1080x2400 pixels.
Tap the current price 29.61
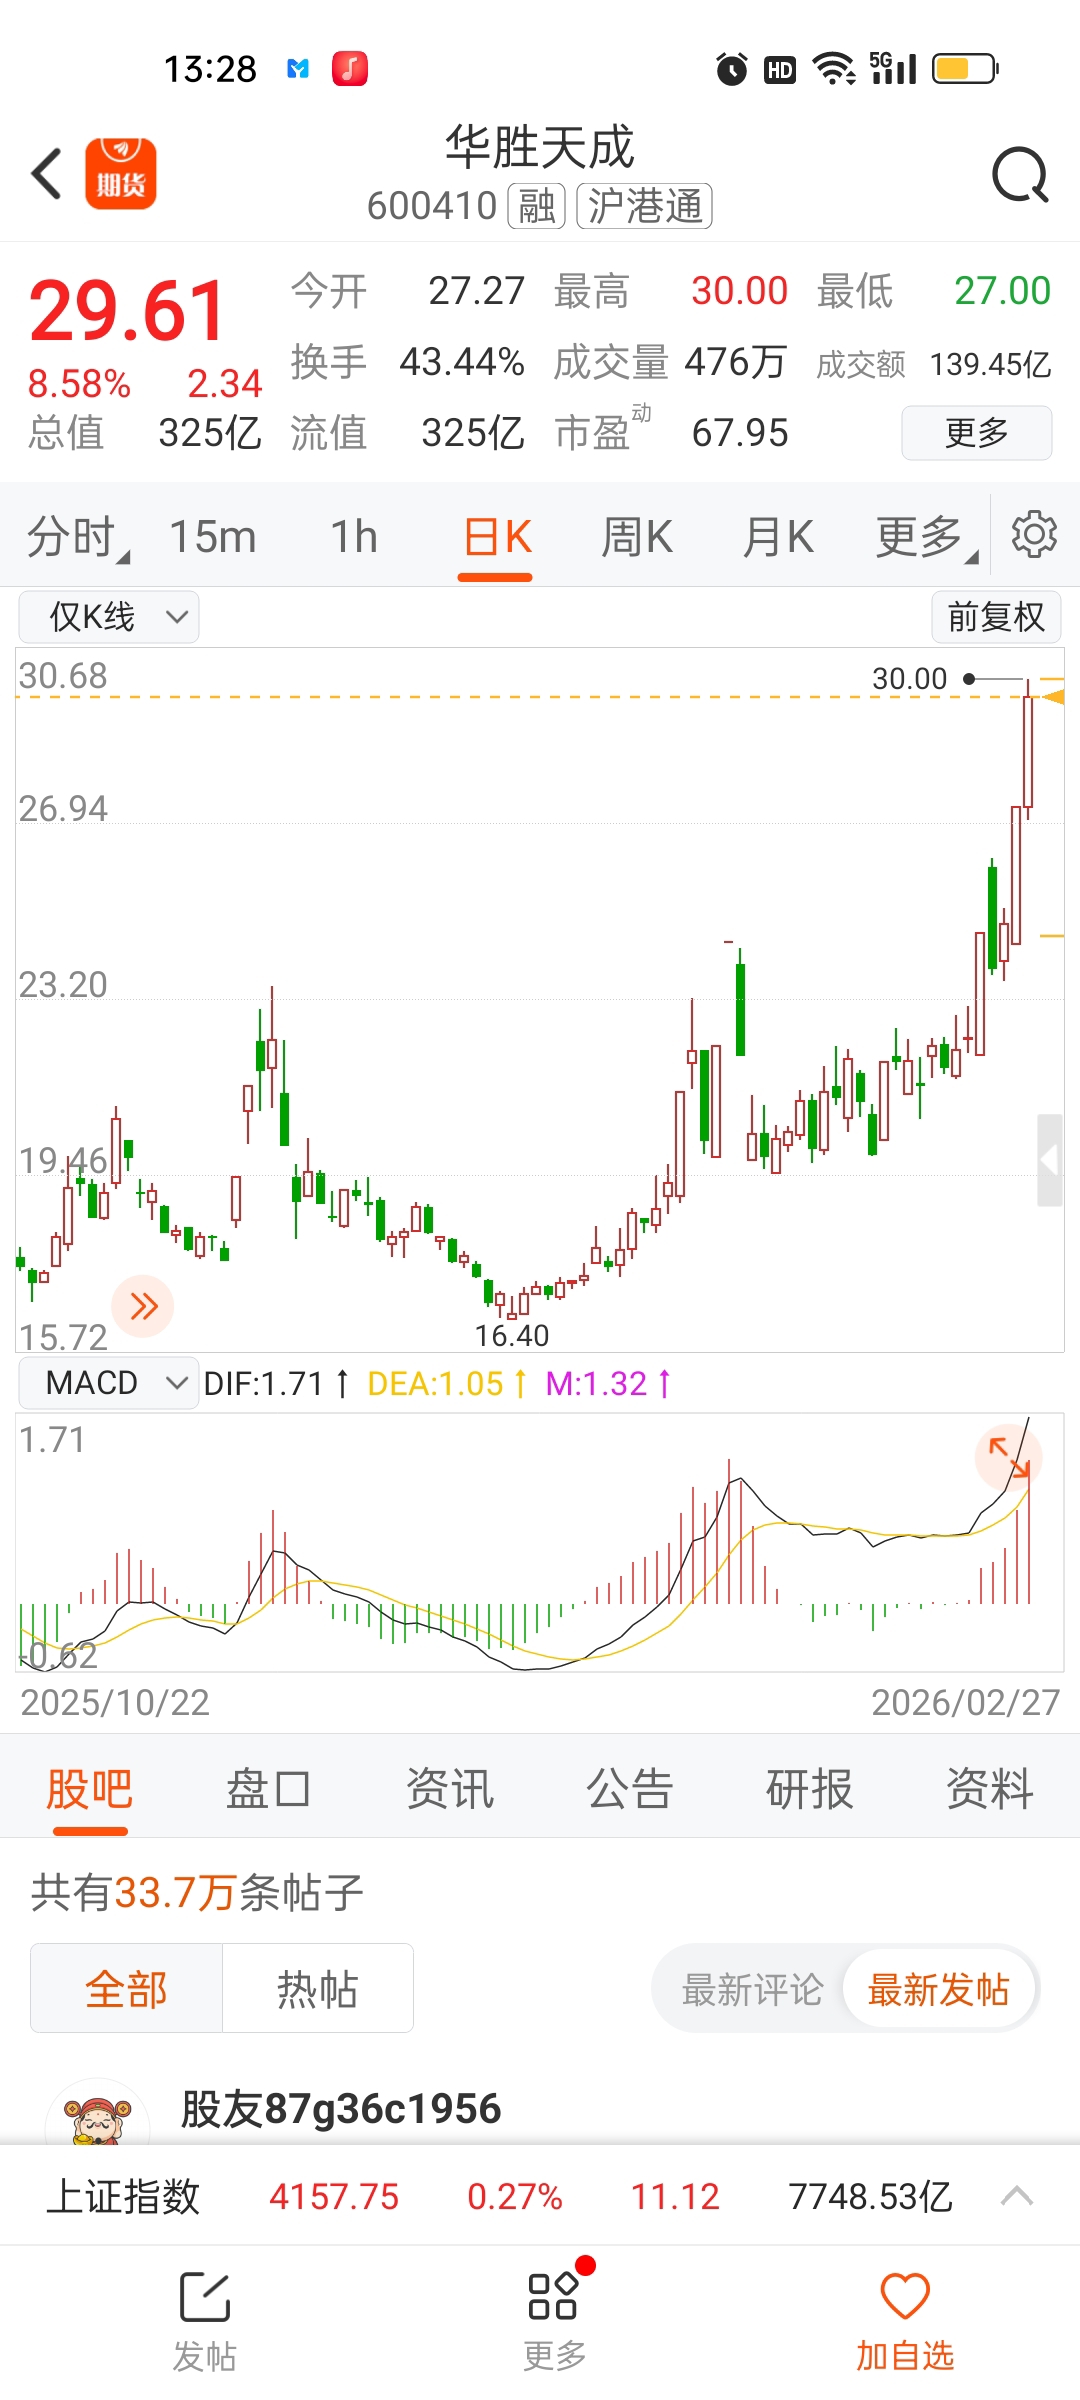[x=127, y=310]
